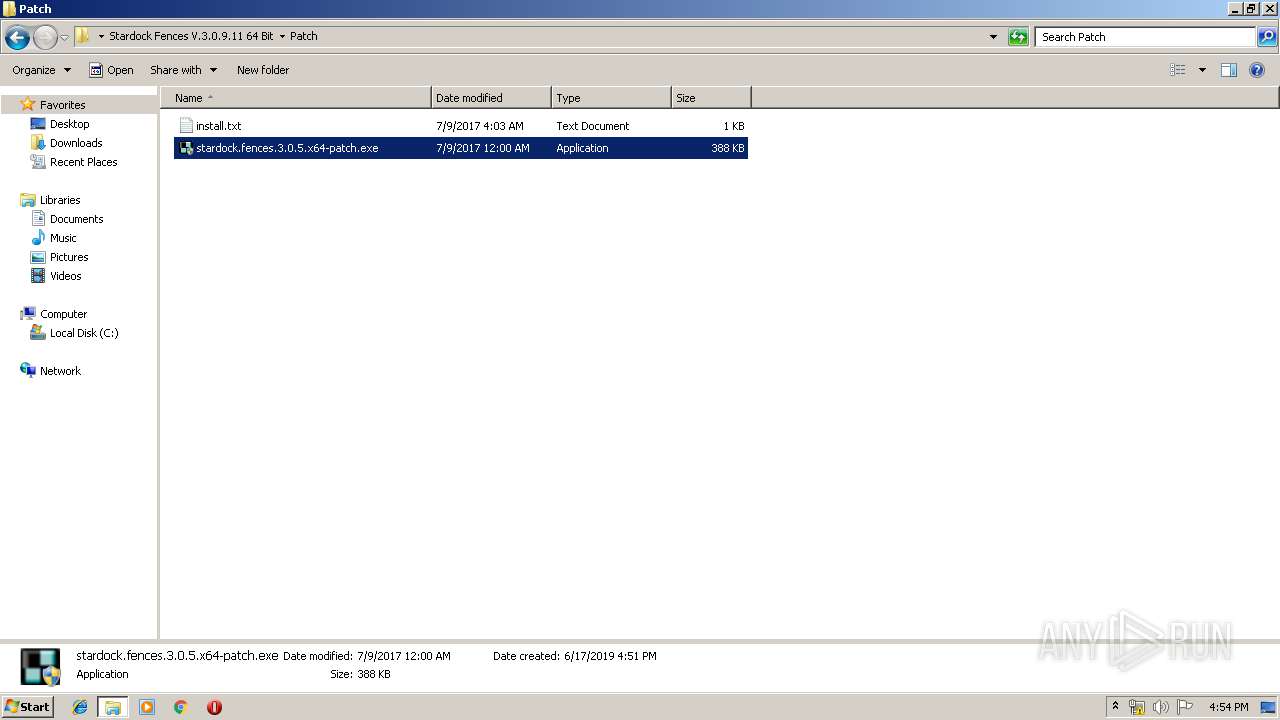Click the magnifier search icon

click(1267, 37)
